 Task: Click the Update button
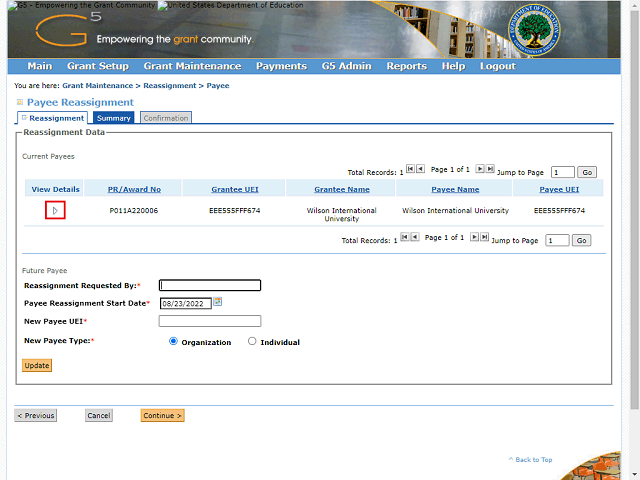coord(37,365)
